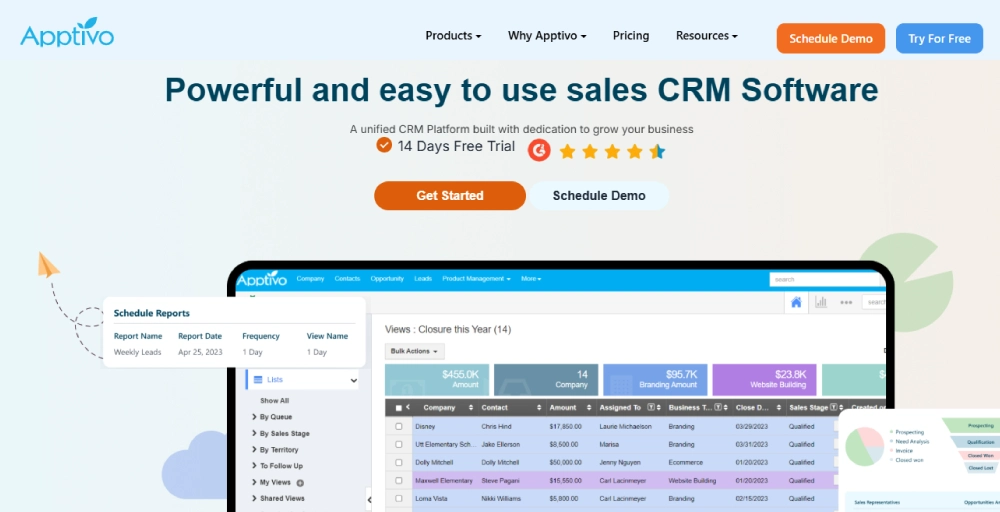1000x512 pixels.
Task: Go to the Pricing page
Action: click(x=631, y=36)
